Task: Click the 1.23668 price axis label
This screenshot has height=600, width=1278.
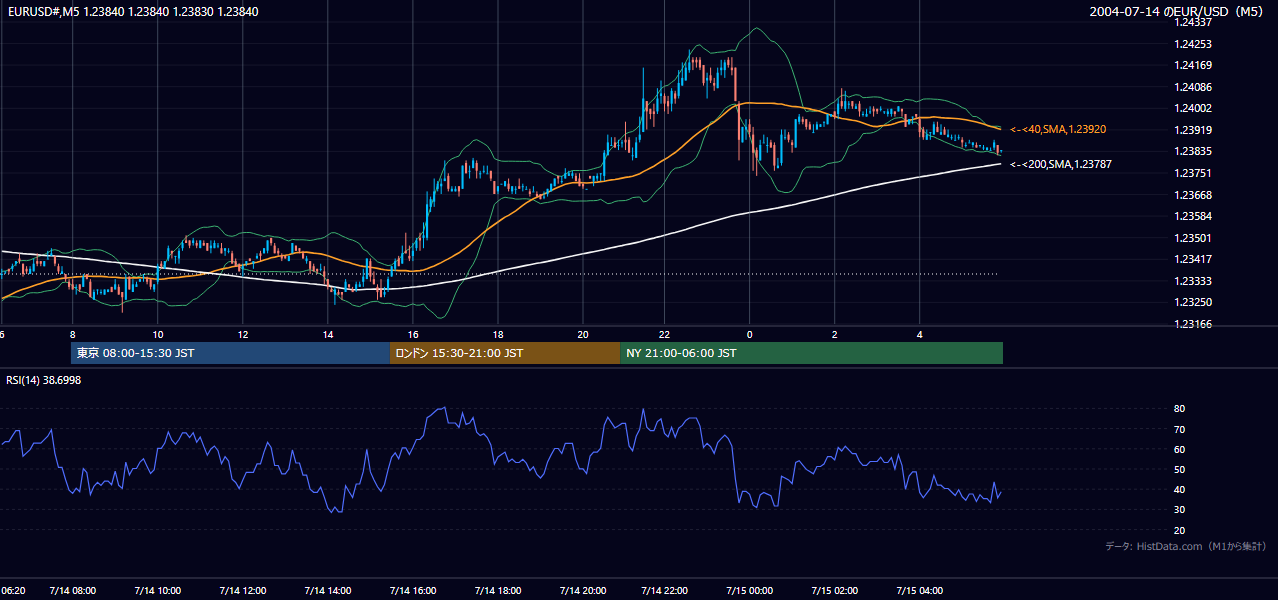Action: tap(1193, 195)
